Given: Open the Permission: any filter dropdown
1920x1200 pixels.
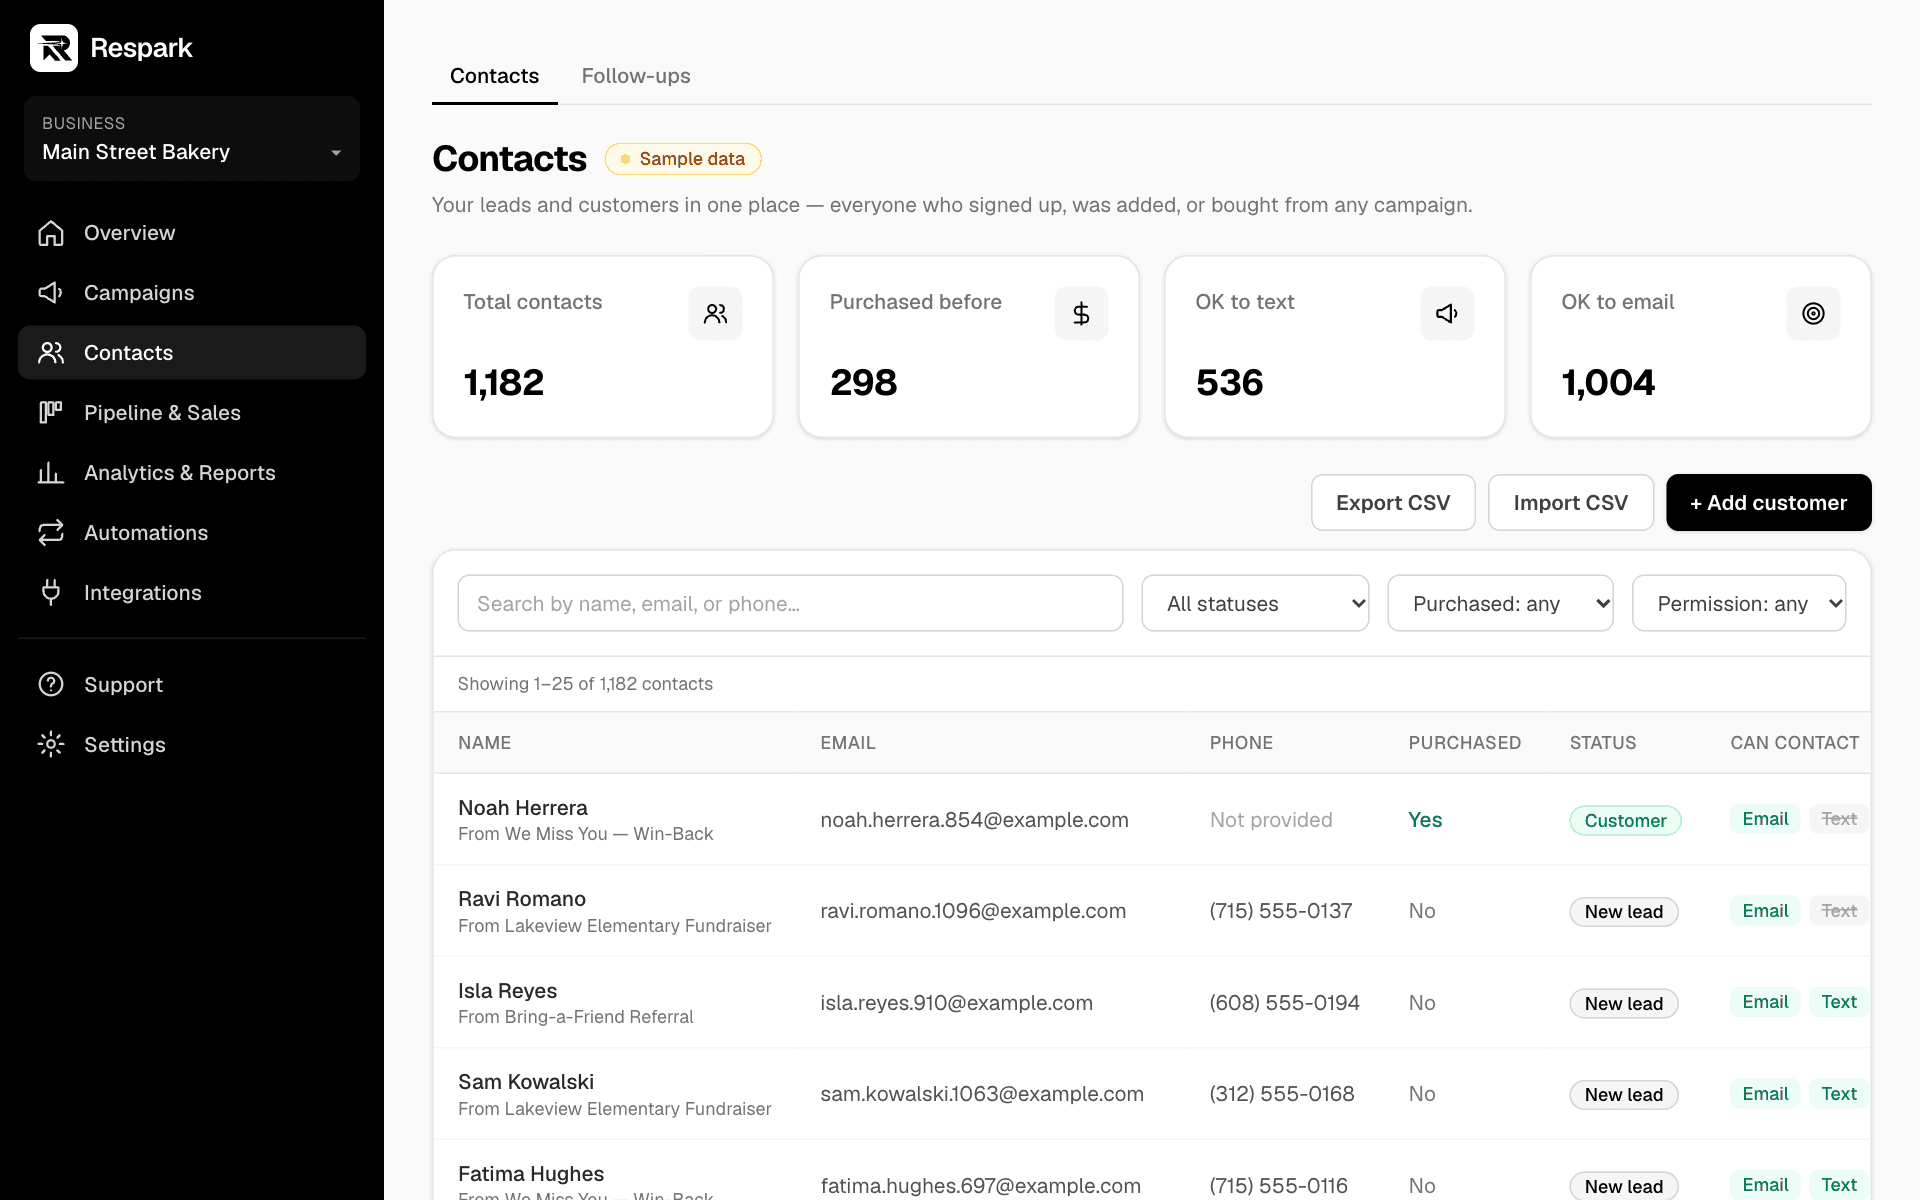Looking at the screenshot, I should (1739, 603).
